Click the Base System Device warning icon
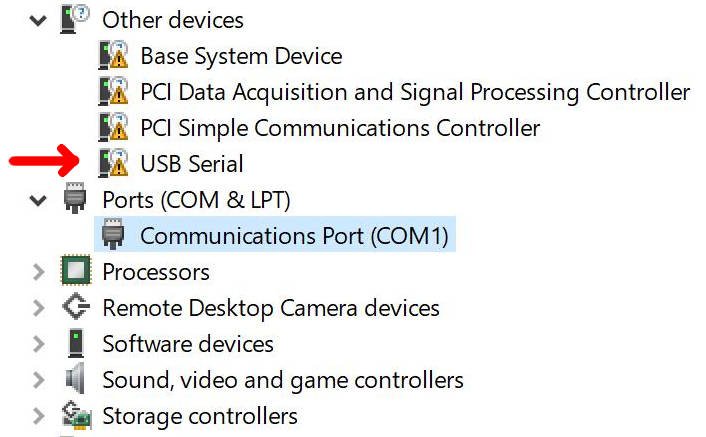The height and width of the screenshot is (437, 706). (x=114, y=56)
